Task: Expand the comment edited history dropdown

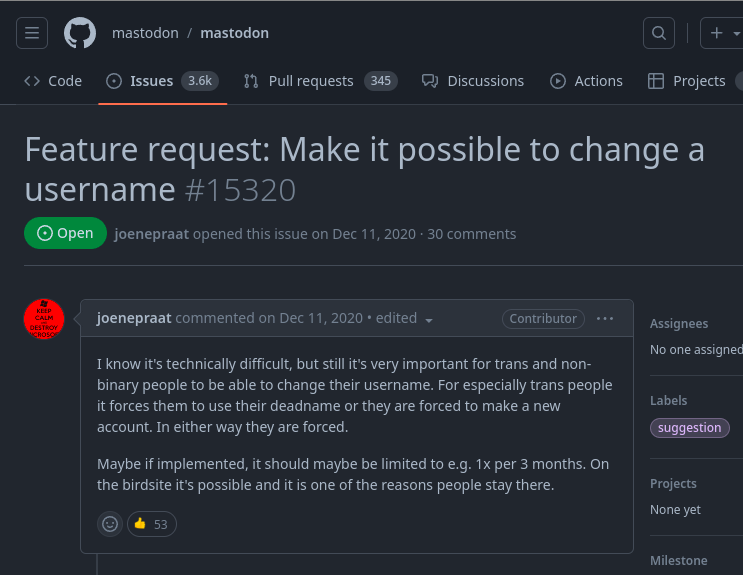Action: [x=429, y=320]
